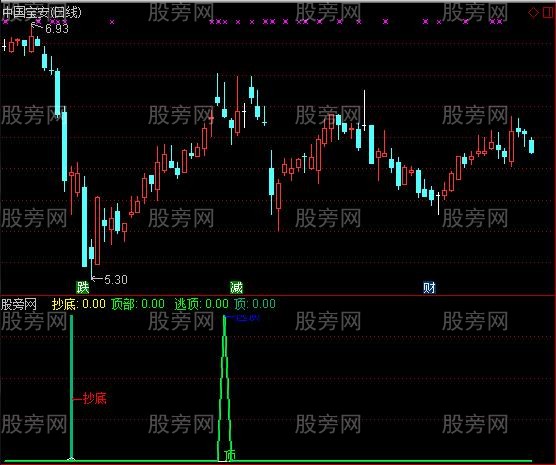The width and height of the screenshot is (556, 465).
Task: Click the 股旁网 indicator name label
Action: coord(19,304)
